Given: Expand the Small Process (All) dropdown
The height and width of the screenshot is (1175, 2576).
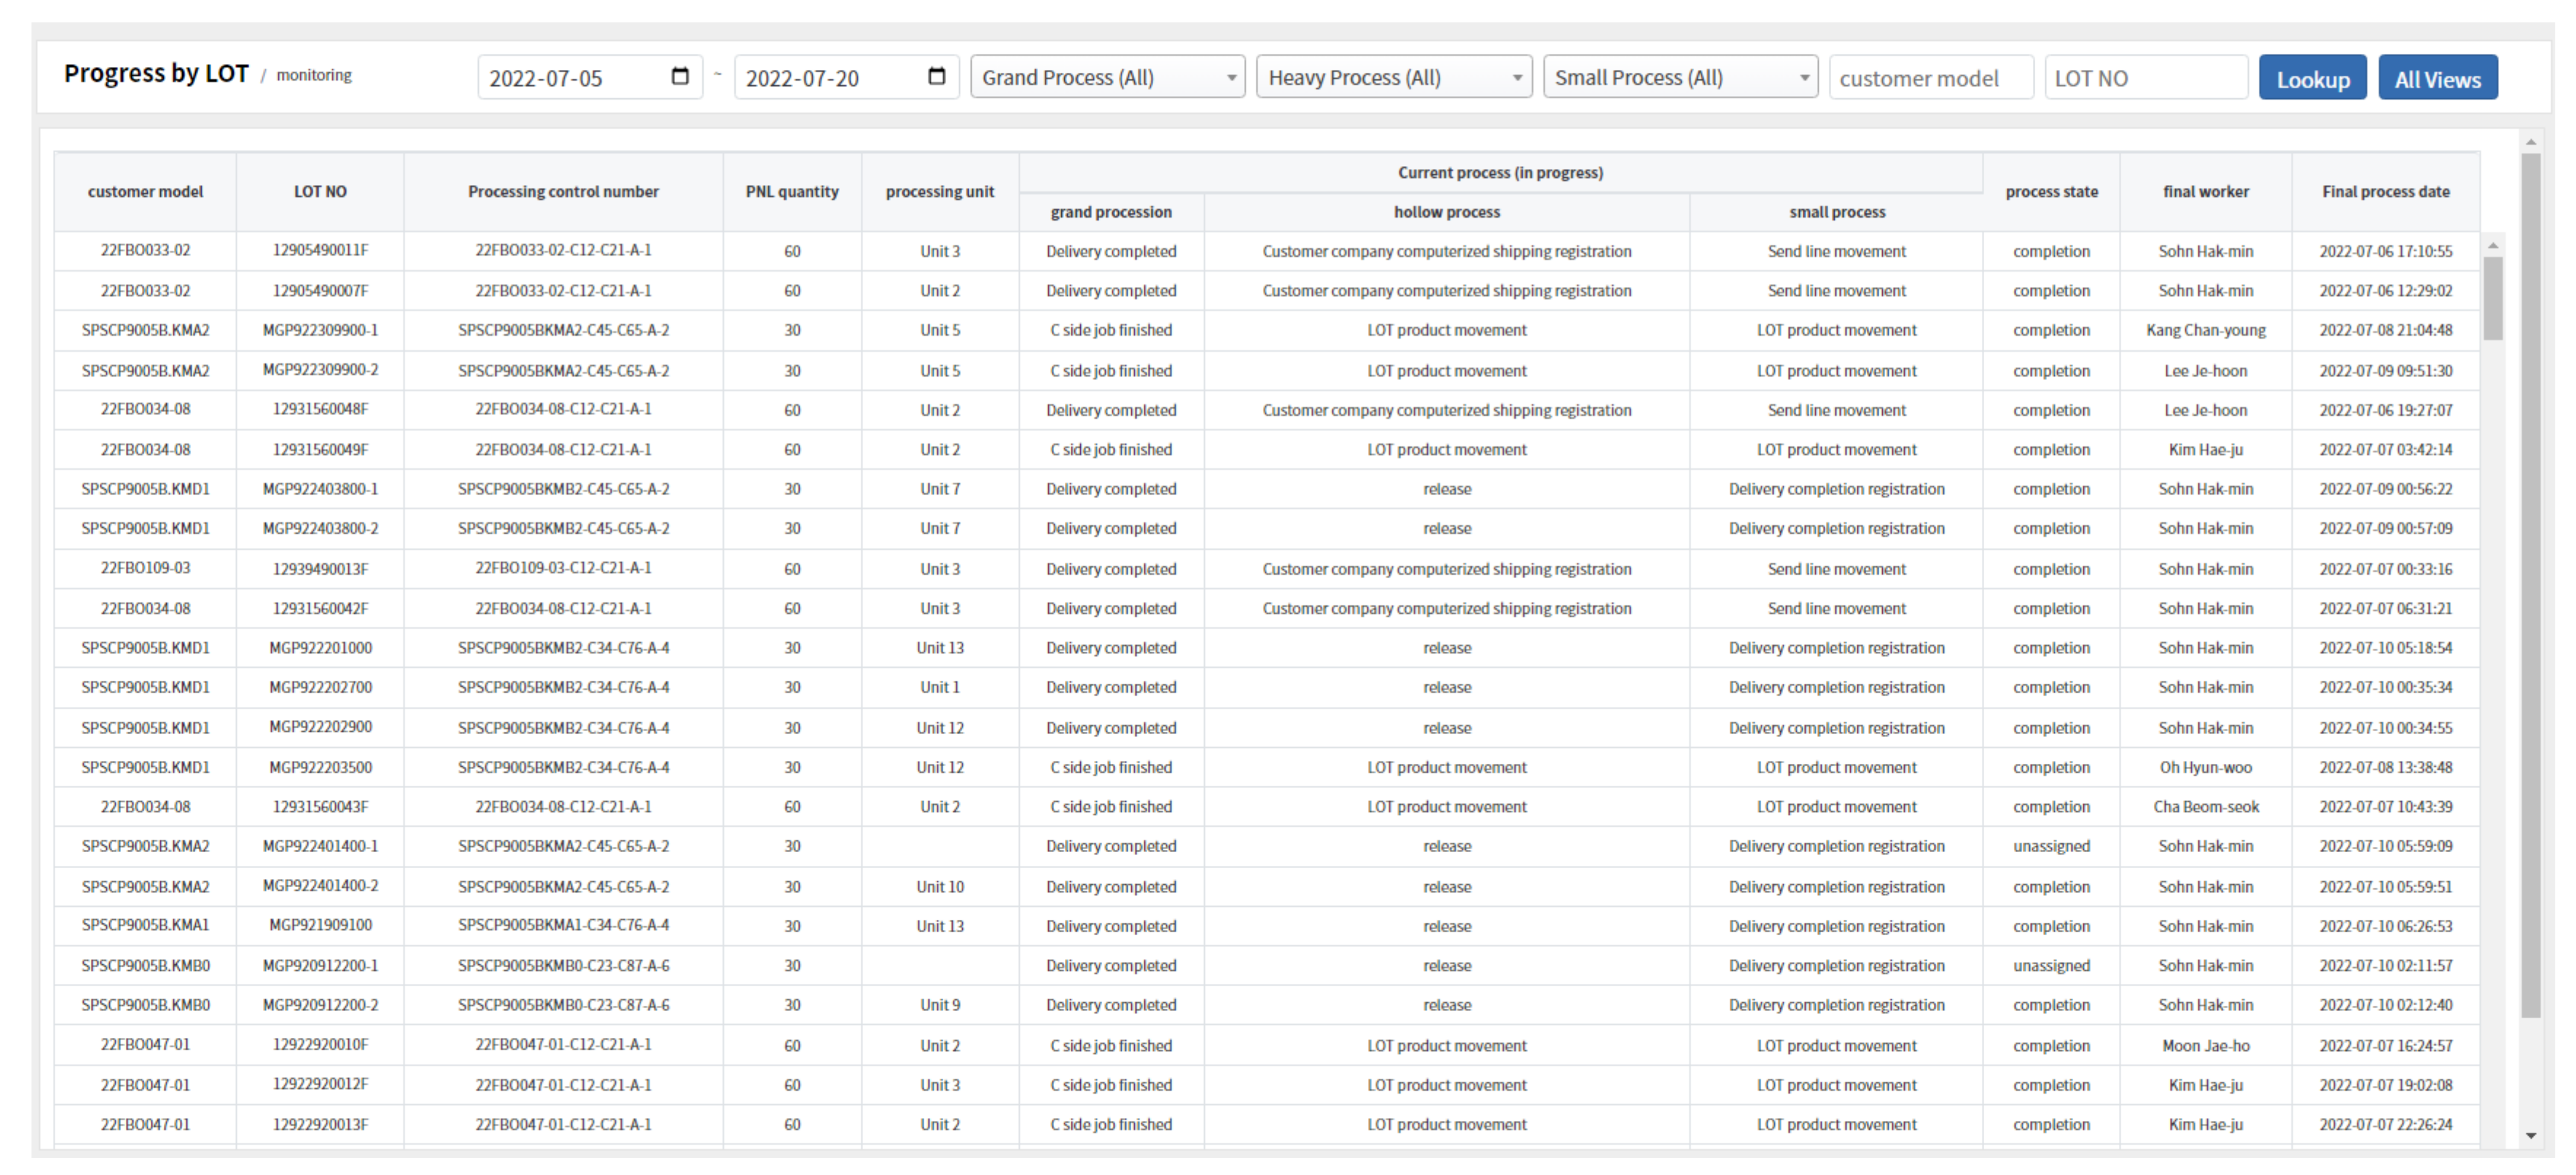Looking at the screenshot, I should [x=1679, y=77].
